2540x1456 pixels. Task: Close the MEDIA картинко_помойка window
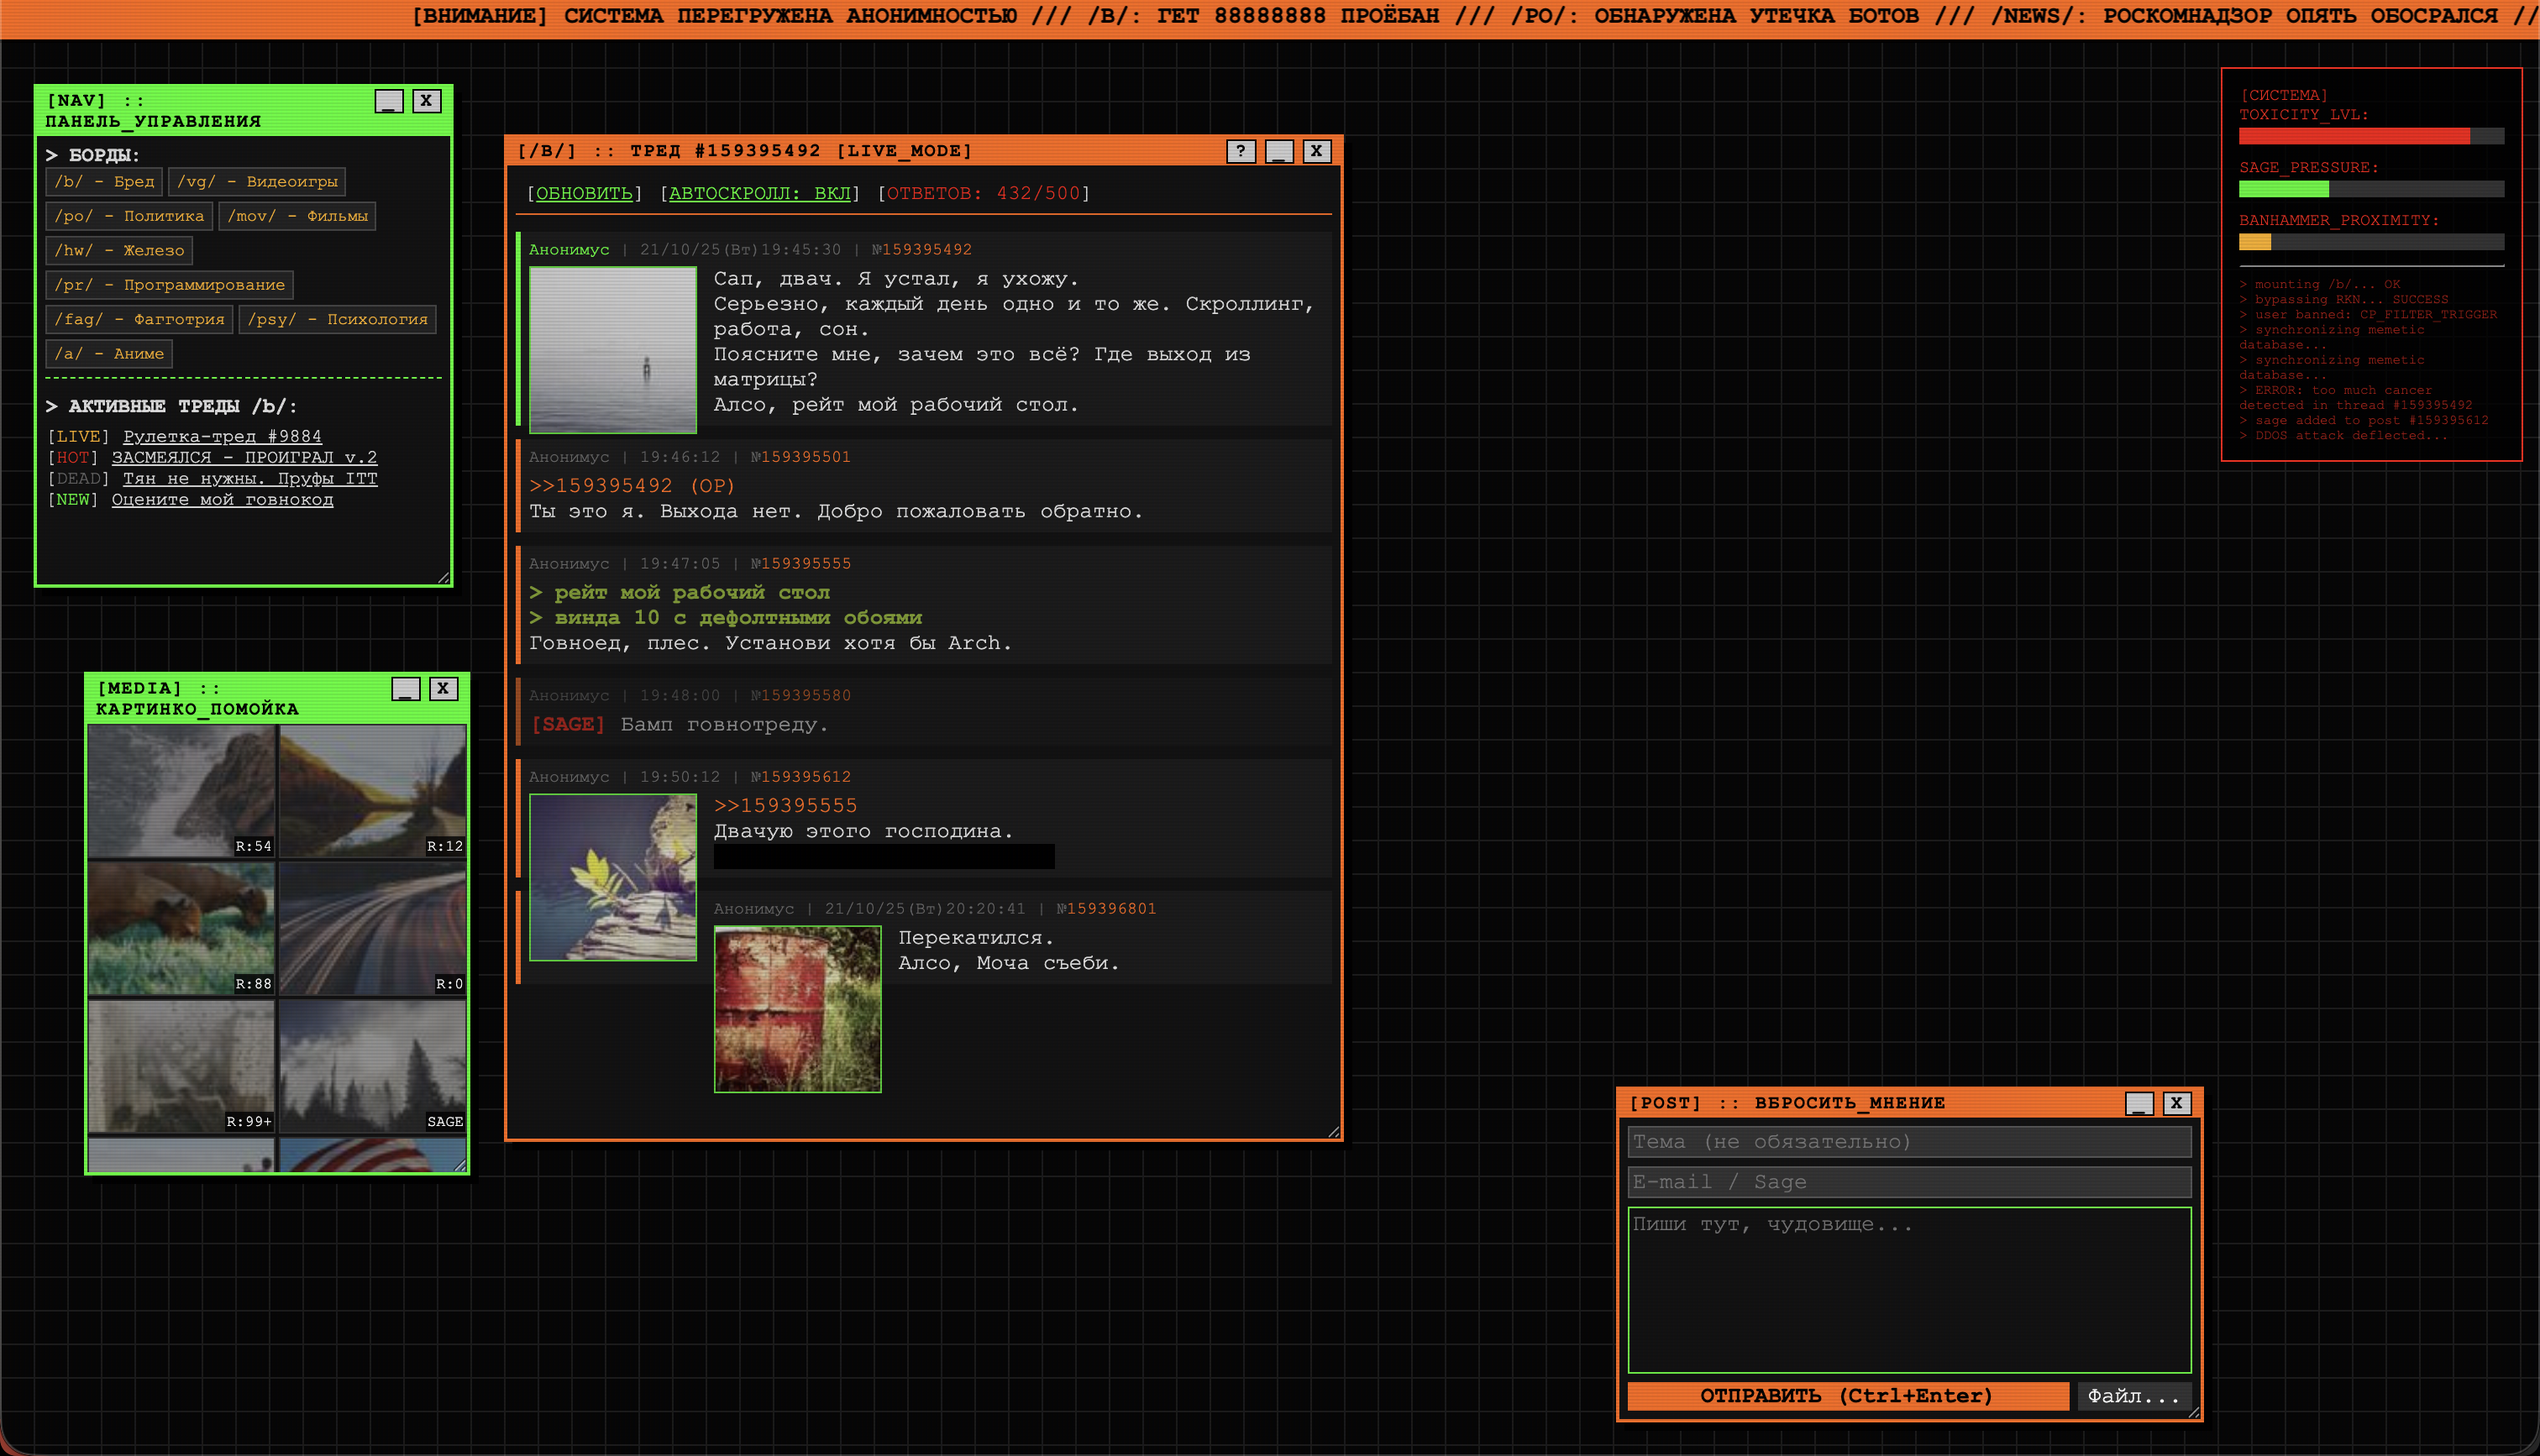[443, 689]
